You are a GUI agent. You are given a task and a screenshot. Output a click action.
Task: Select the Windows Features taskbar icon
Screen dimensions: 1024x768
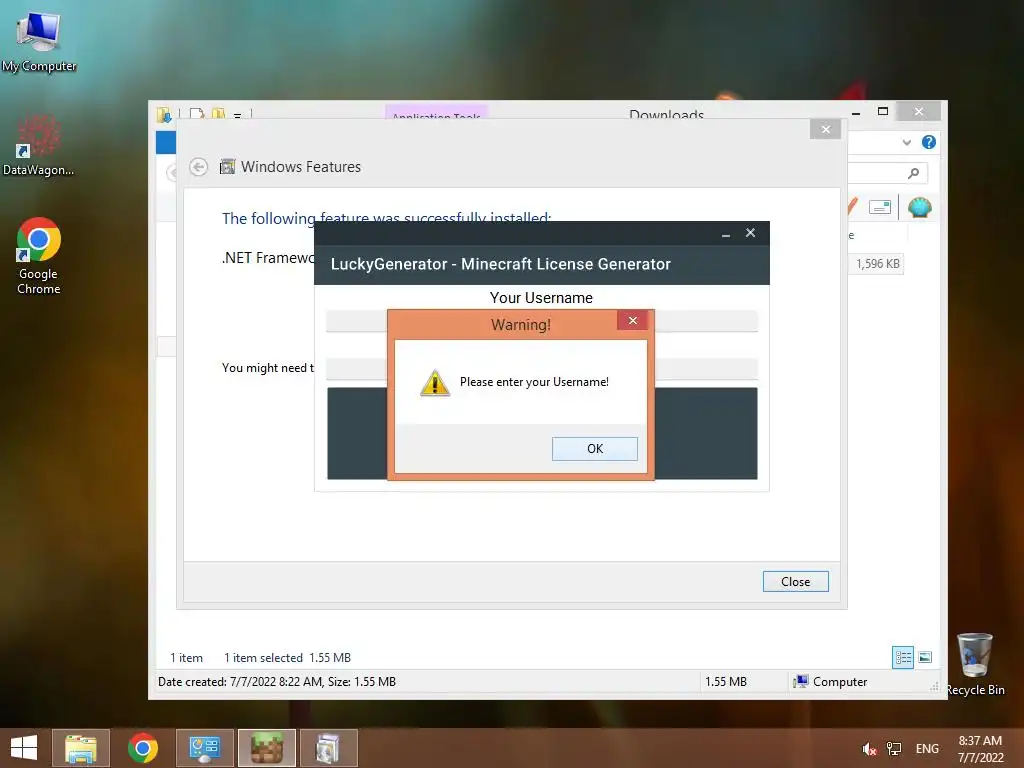pyautogui.click(x=328, y=748)
